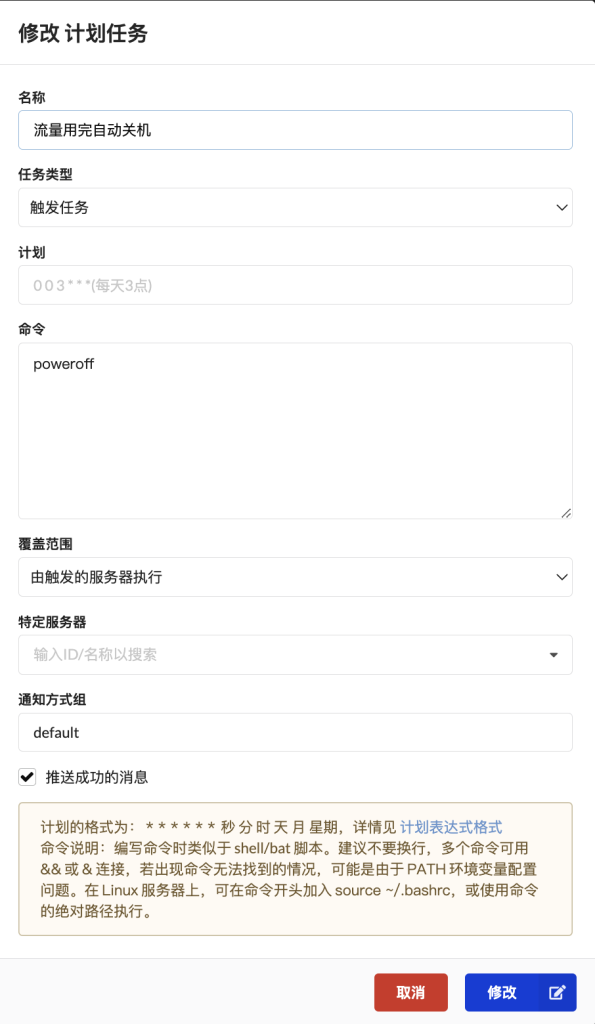Screen dimensions: 595x1024
Task: Click the yellow help text panel
Action: click(x=297, y=868)
